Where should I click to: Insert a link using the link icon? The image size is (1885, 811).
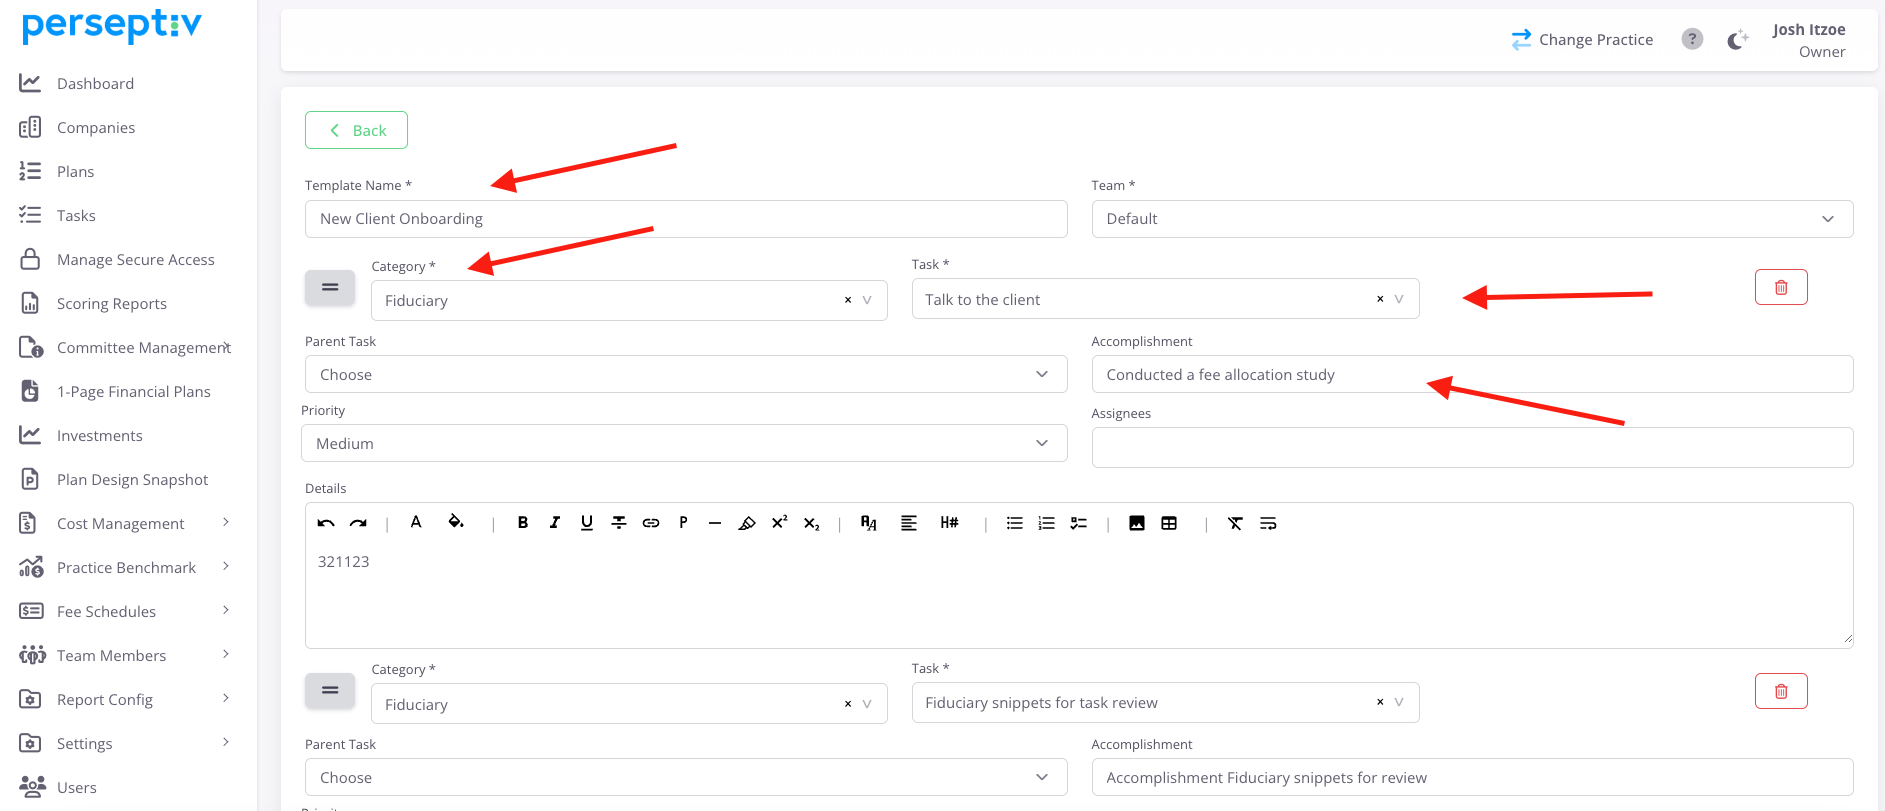651,523
